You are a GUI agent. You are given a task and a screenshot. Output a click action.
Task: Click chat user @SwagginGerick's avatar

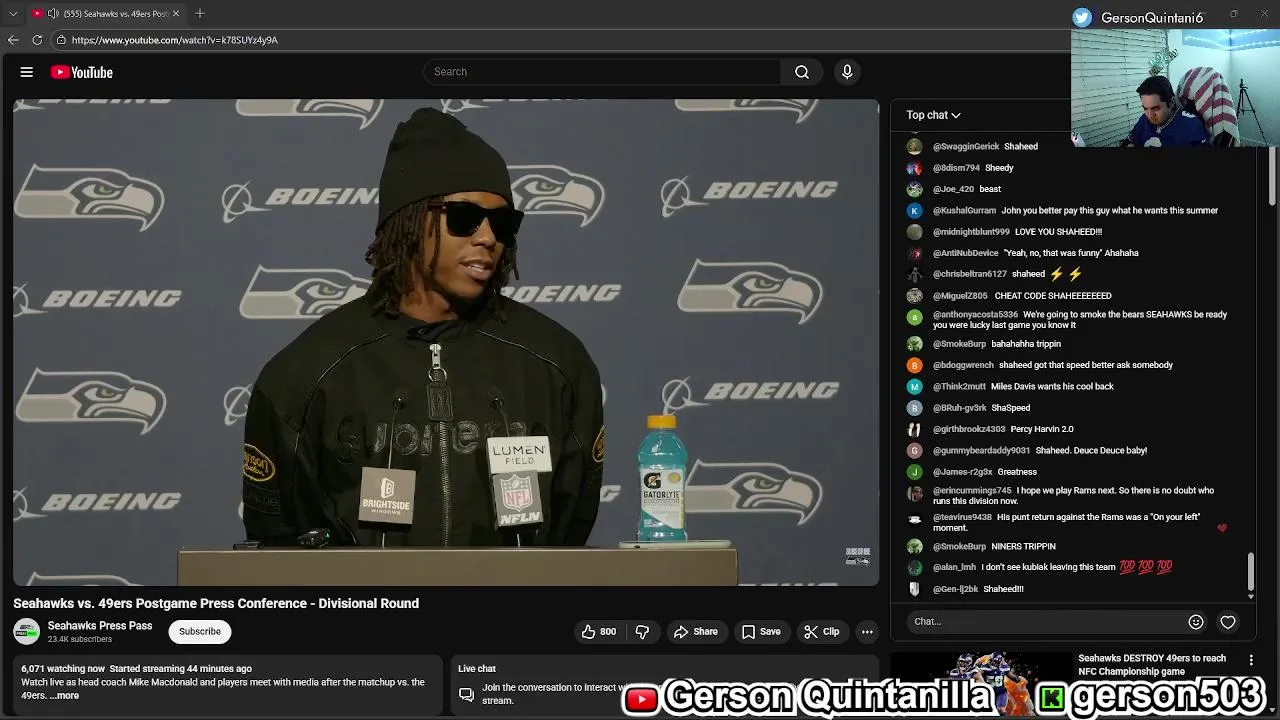tap(914, 146)
